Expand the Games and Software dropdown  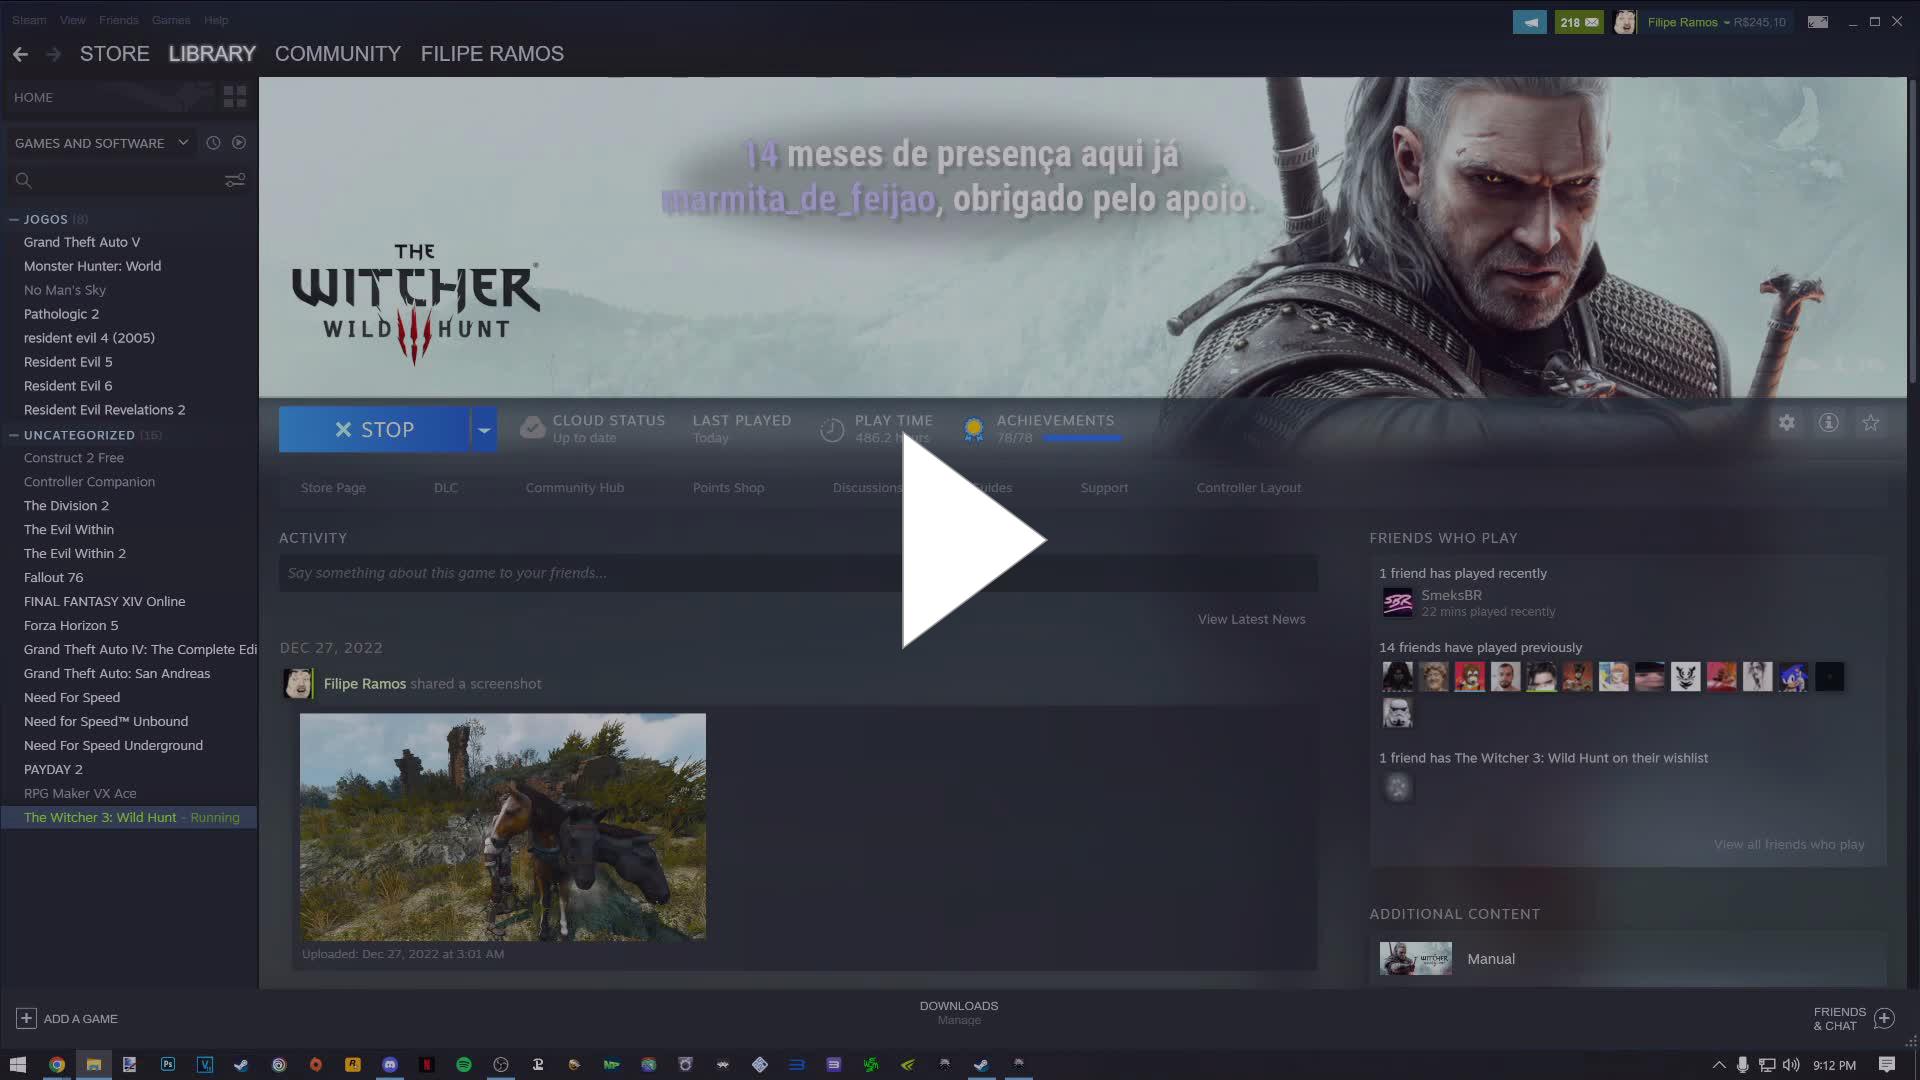[x=183, y=143]
